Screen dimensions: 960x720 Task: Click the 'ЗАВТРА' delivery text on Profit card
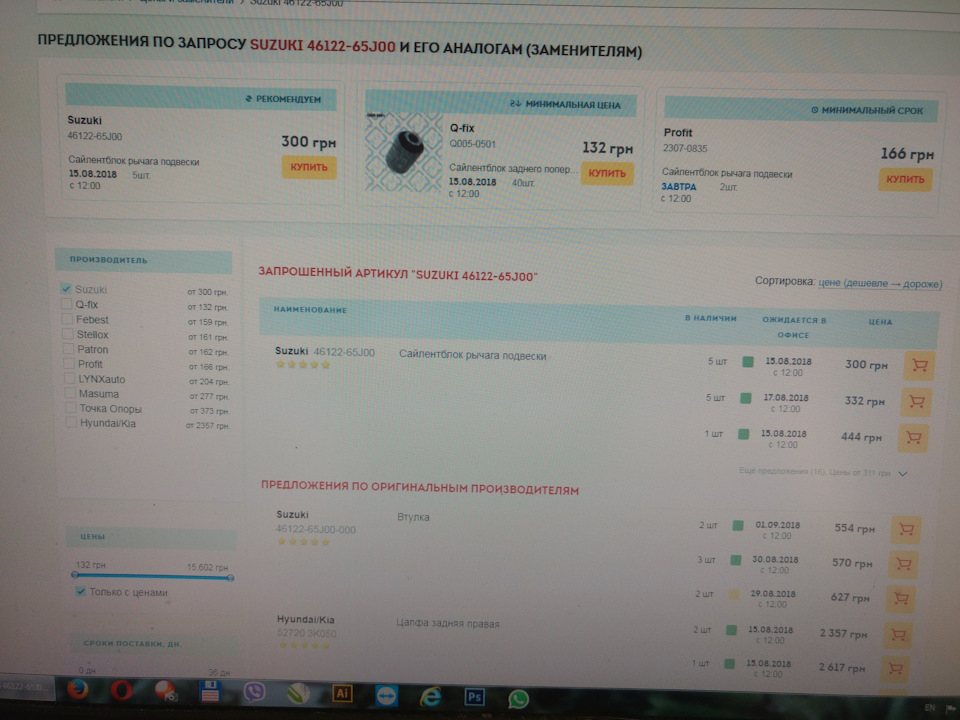679,187
